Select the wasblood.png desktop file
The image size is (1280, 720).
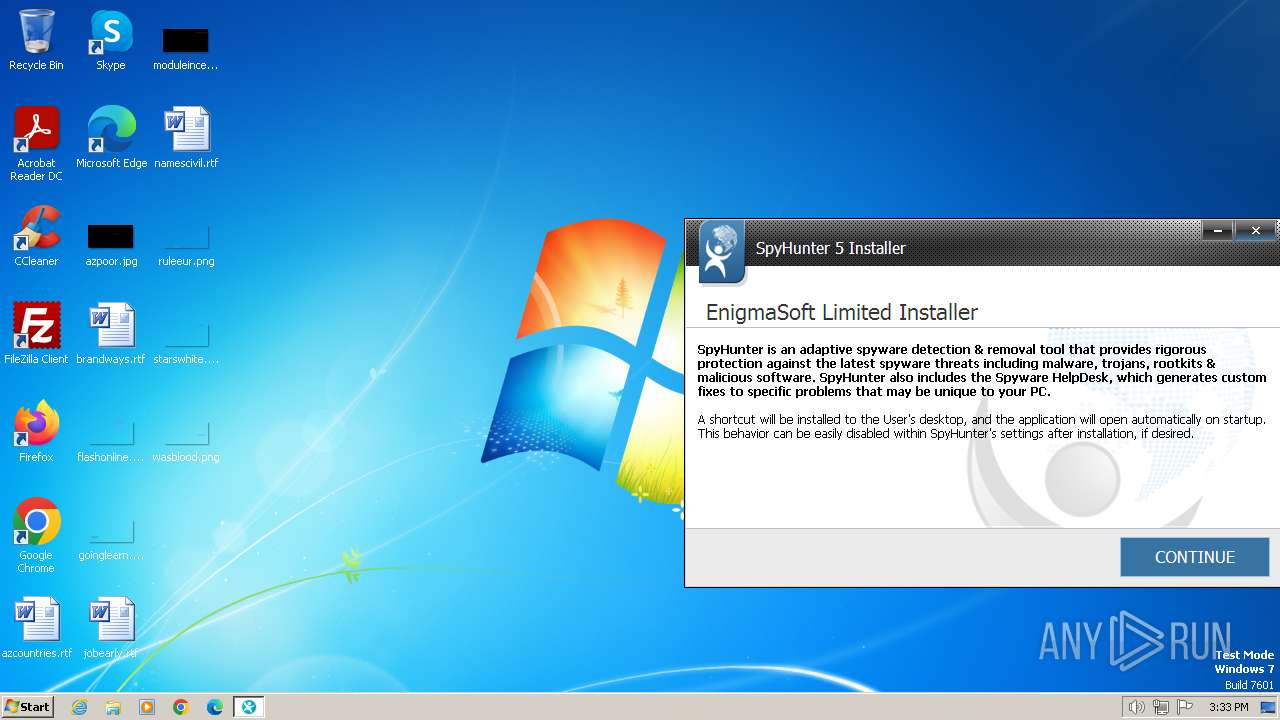[x=186, y=441]
